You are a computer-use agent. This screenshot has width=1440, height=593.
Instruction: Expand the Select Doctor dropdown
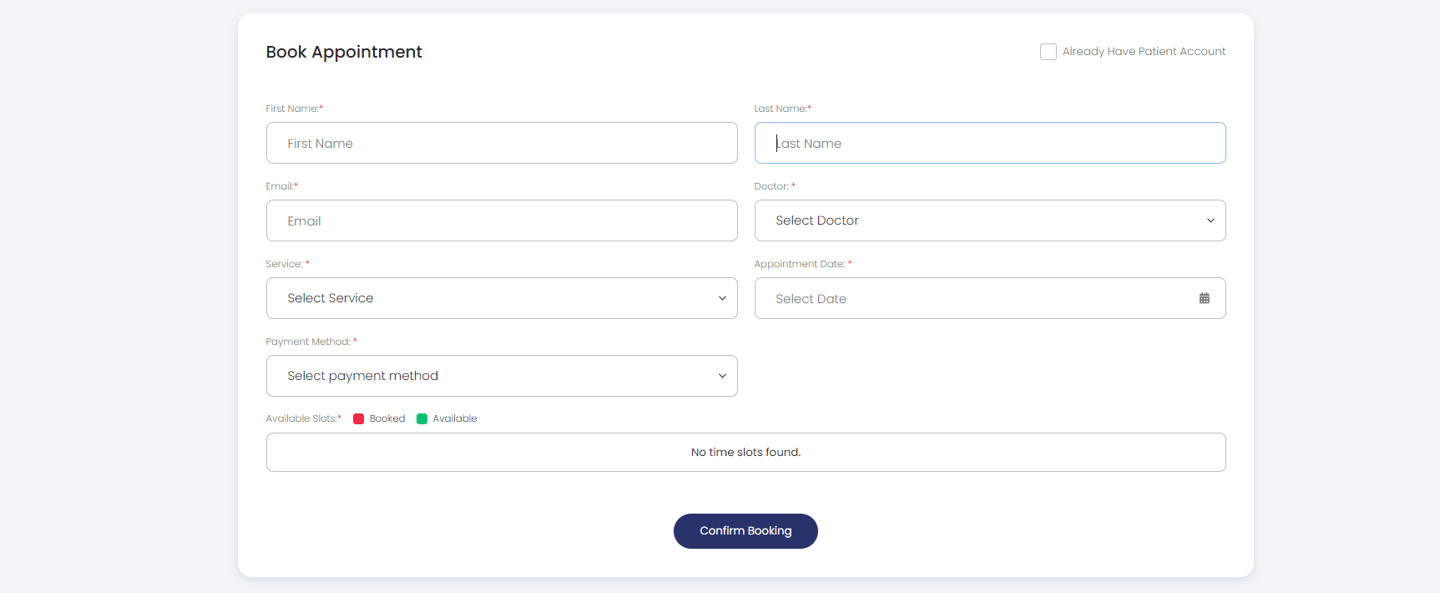click(990, 220)
